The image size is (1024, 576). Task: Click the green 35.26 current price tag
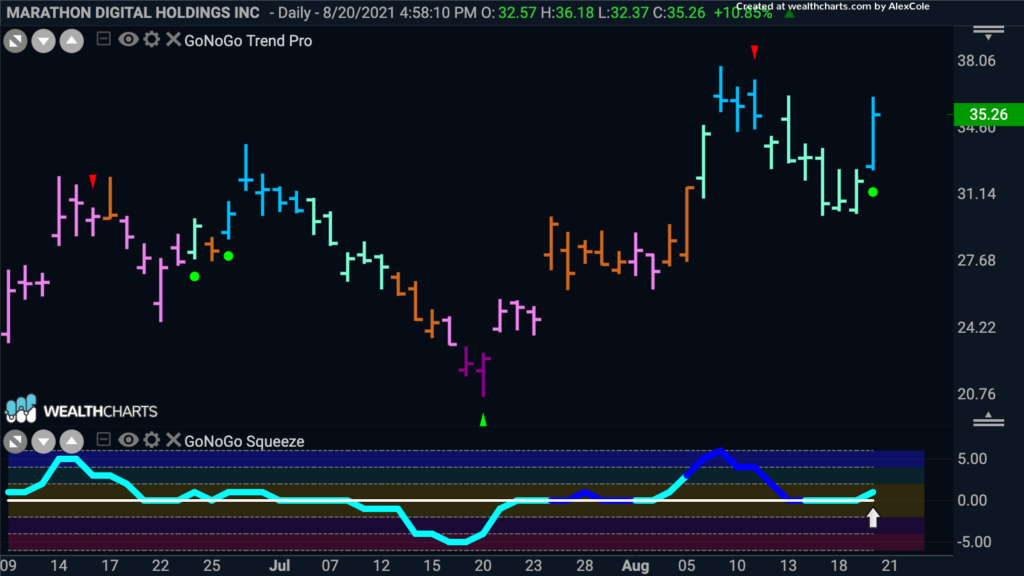coord(988,115)
